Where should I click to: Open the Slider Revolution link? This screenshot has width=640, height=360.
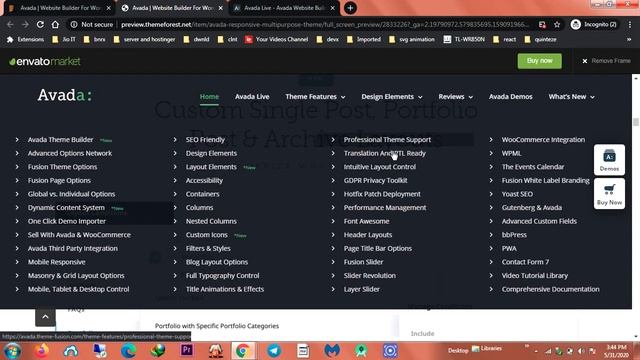coord(369,276)
